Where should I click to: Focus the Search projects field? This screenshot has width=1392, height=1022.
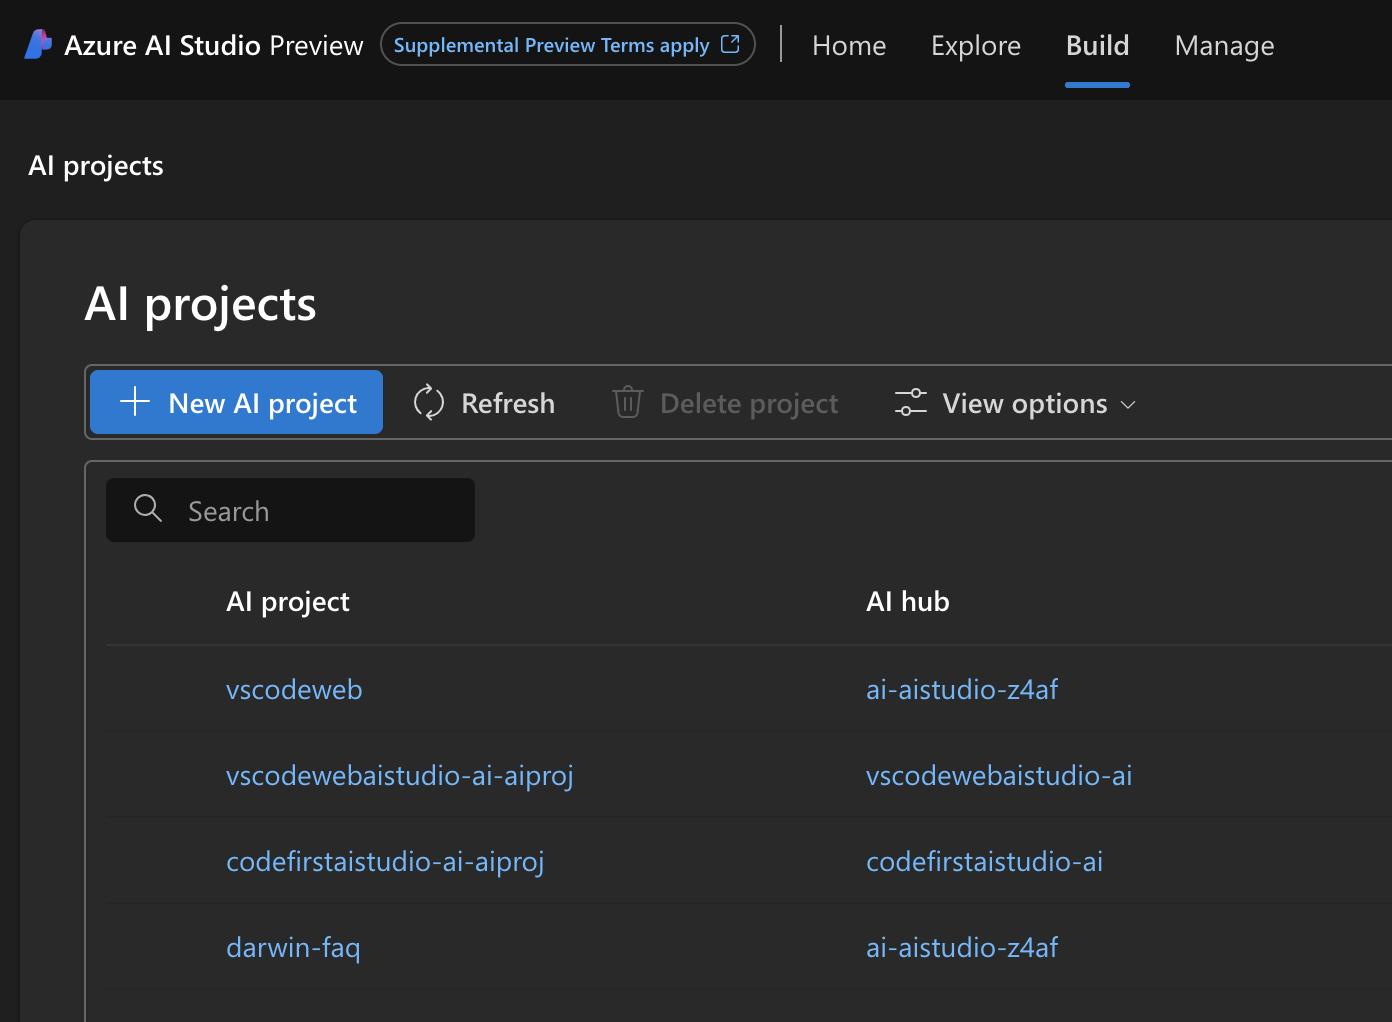(290, 510)
